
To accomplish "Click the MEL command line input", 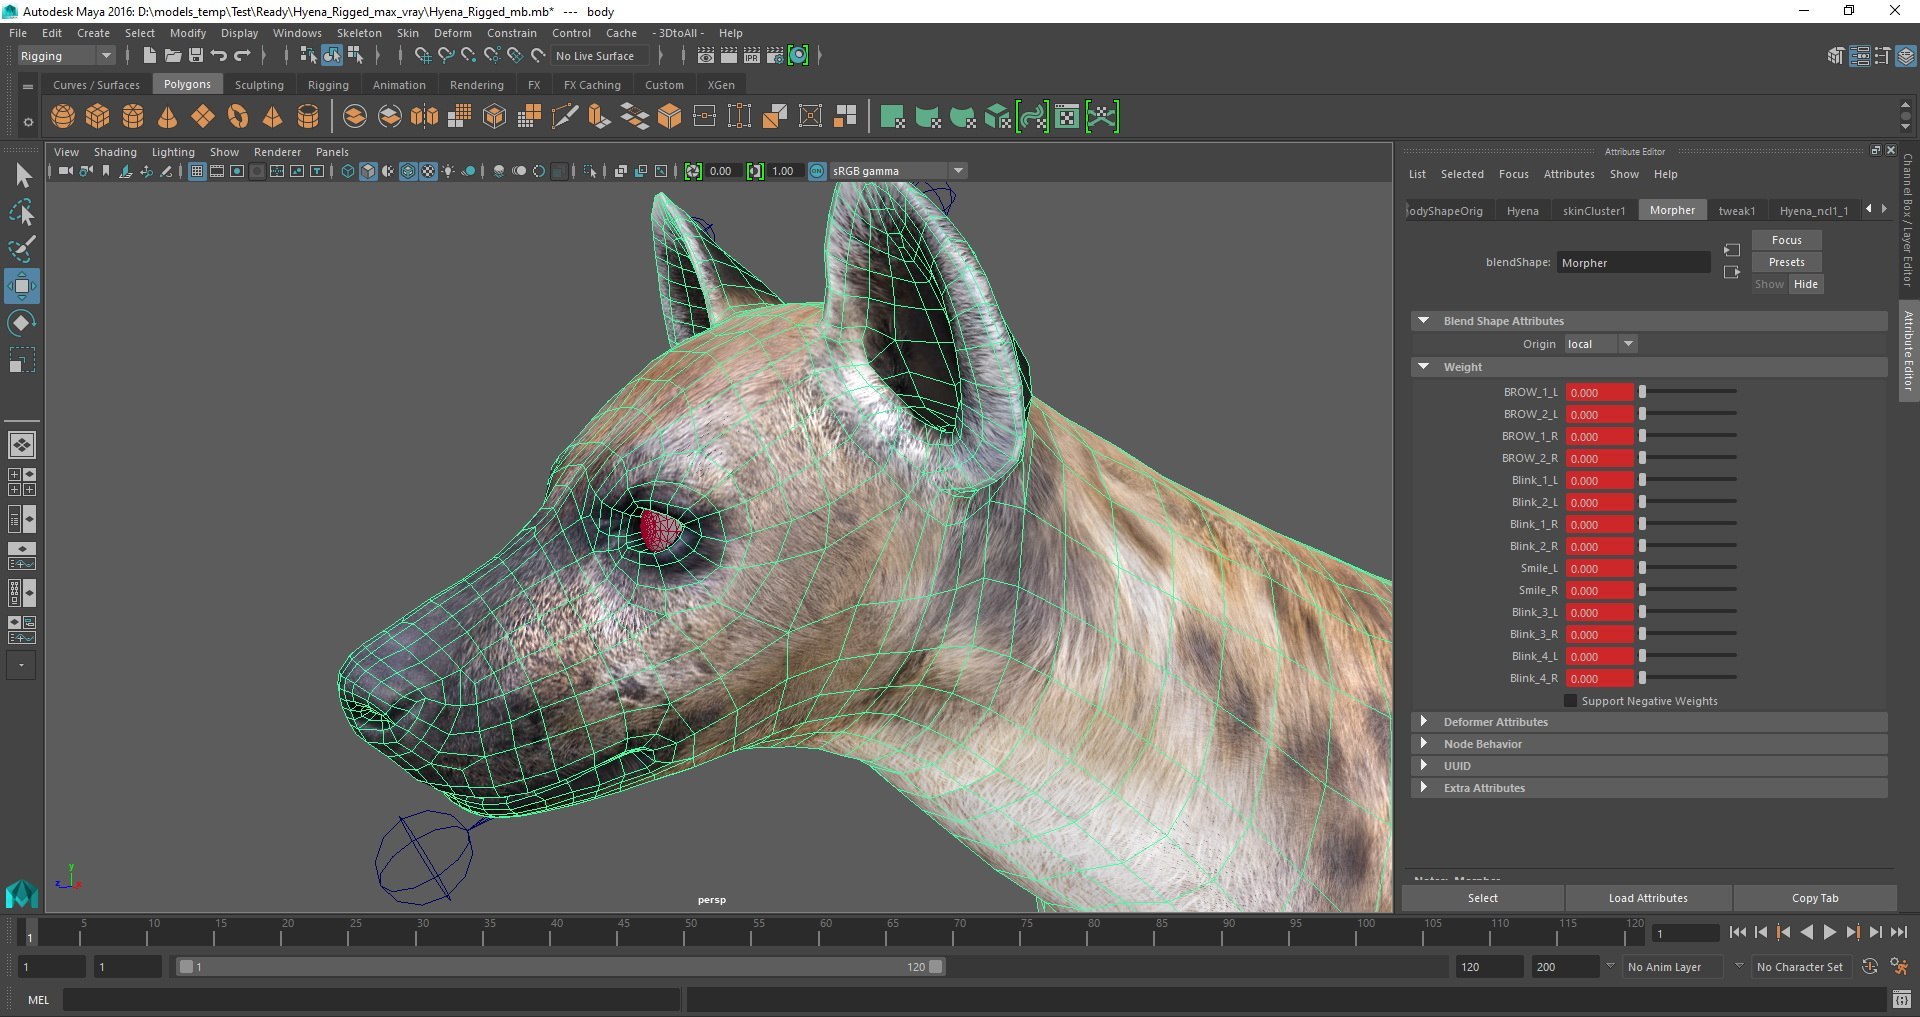I will [x=372, y=999].
